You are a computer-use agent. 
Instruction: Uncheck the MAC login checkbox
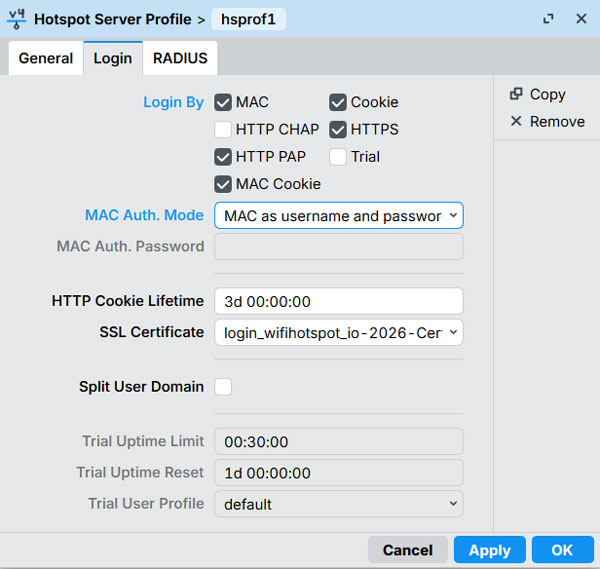coord(223,102)
